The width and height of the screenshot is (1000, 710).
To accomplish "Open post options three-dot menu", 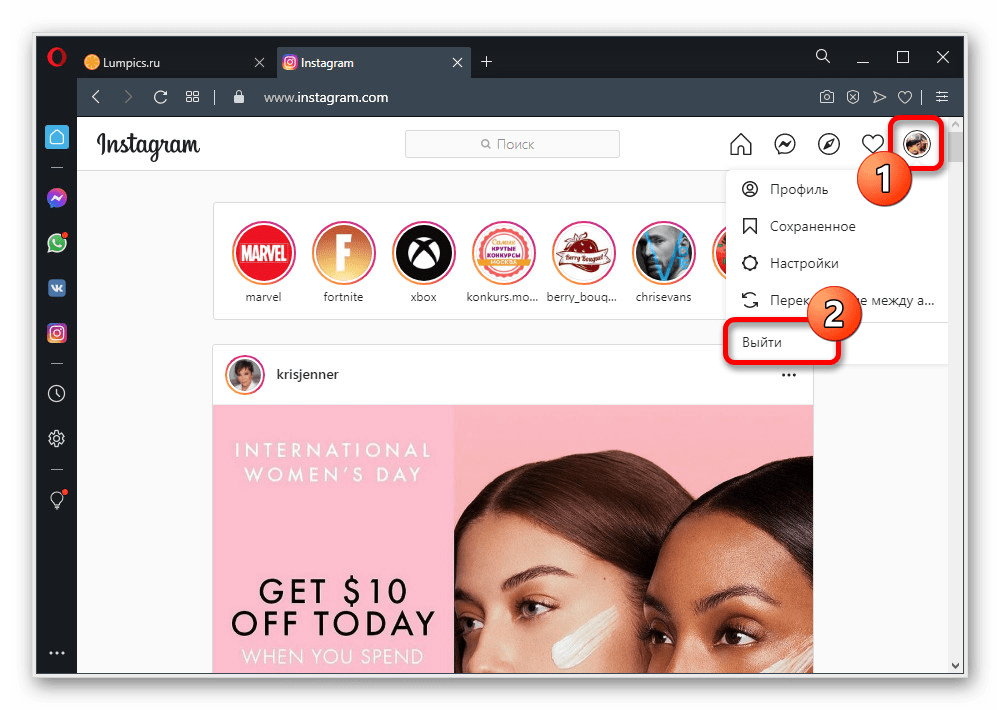I will 789,375.
